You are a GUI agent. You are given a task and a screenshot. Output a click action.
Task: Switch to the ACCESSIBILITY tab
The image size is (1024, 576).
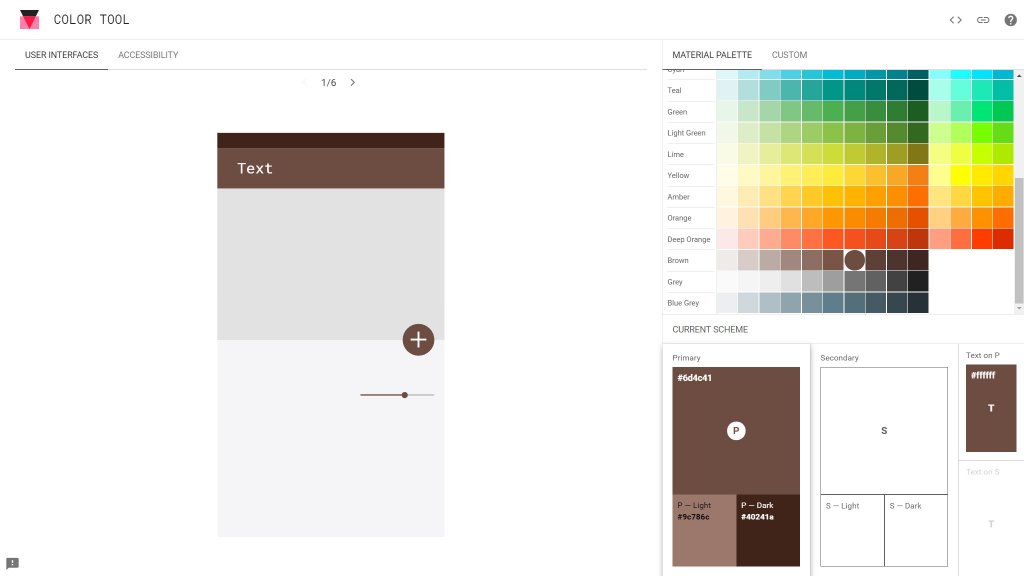click(x=147, y=55)
